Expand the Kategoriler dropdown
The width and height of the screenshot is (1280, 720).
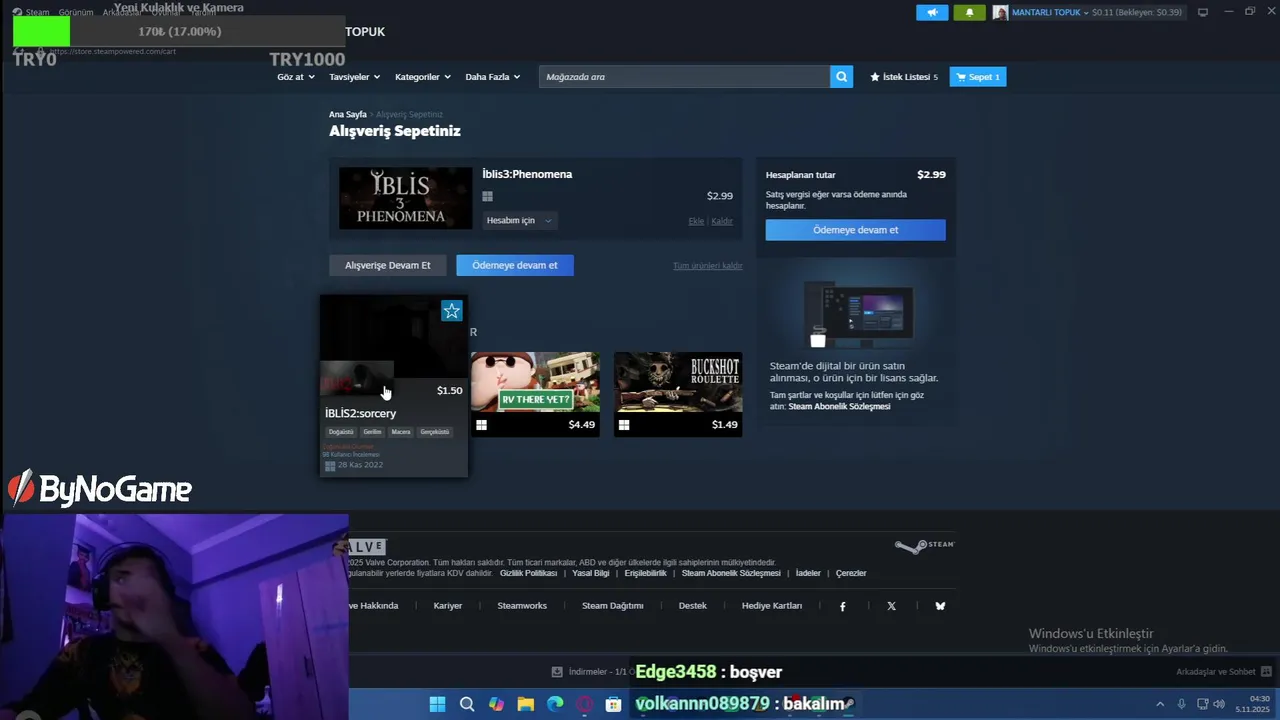(423, 77)
